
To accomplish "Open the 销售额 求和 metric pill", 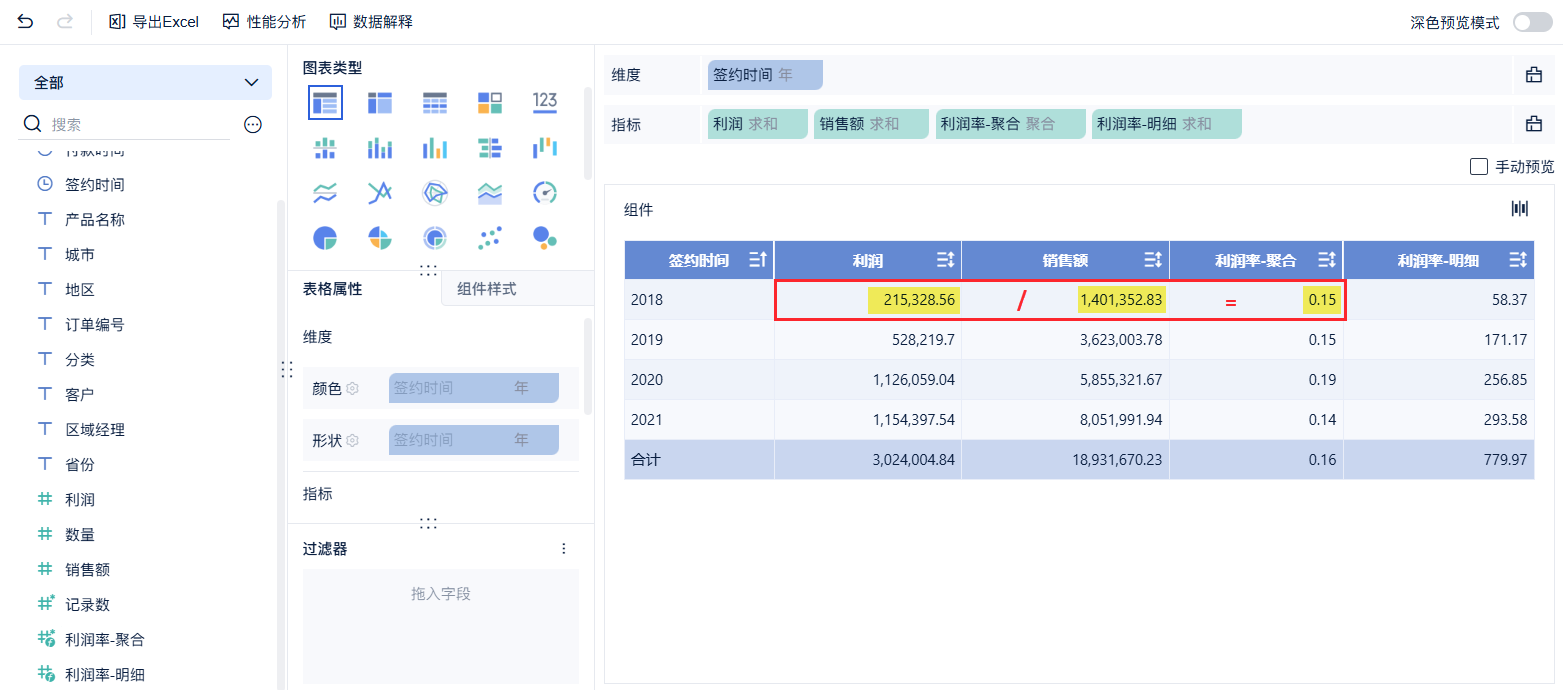I will click(871, 124).
